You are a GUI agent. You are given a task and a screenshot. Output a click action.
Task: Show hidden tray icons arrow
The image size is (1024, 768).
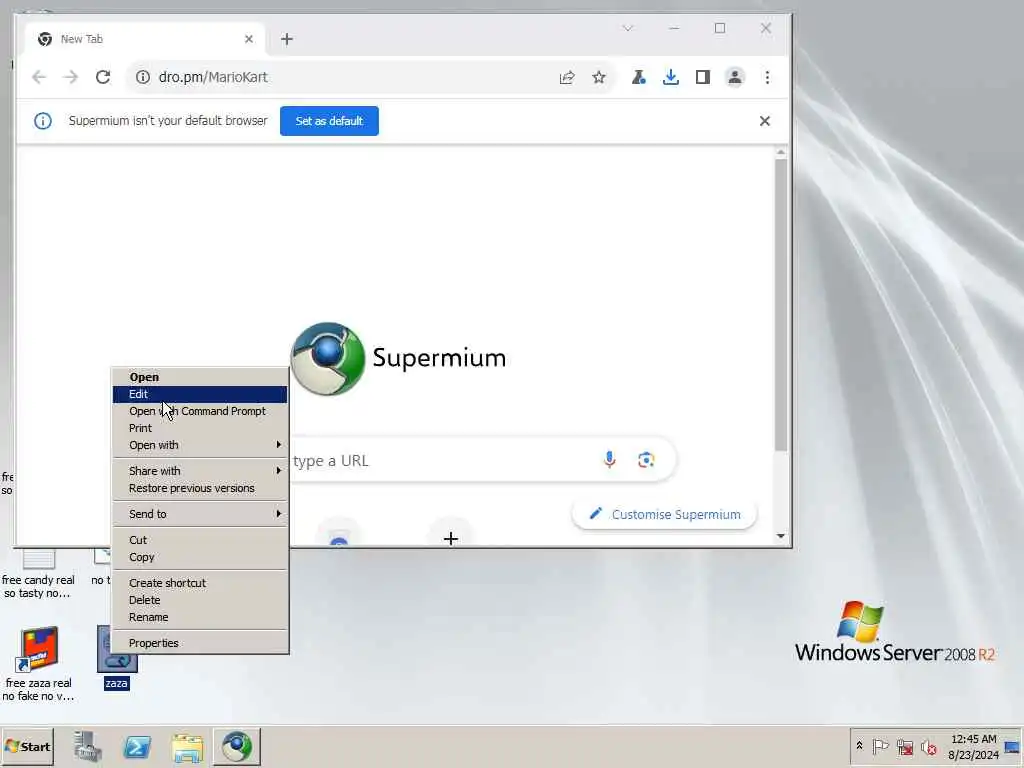click(x=859, y=746)
